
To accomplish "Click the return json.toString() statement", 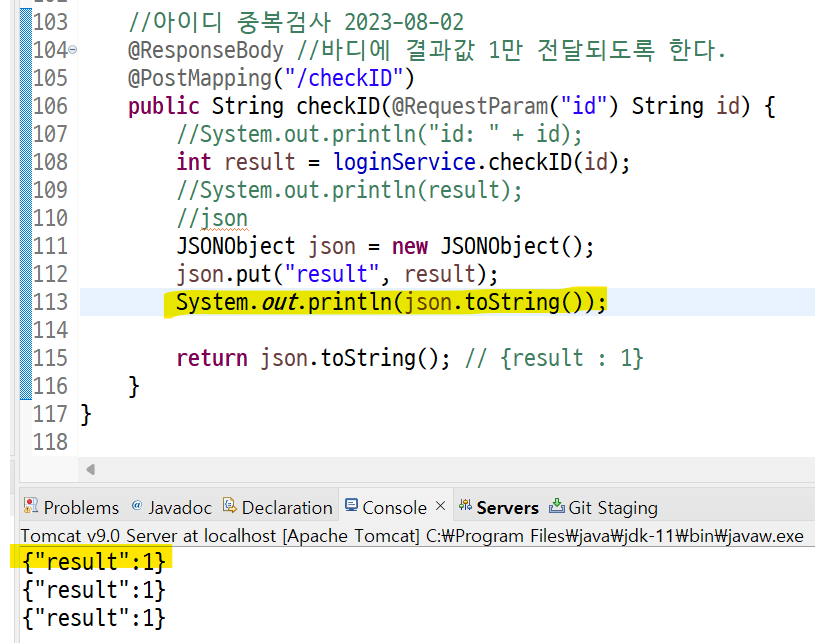I will coord(313,358).
